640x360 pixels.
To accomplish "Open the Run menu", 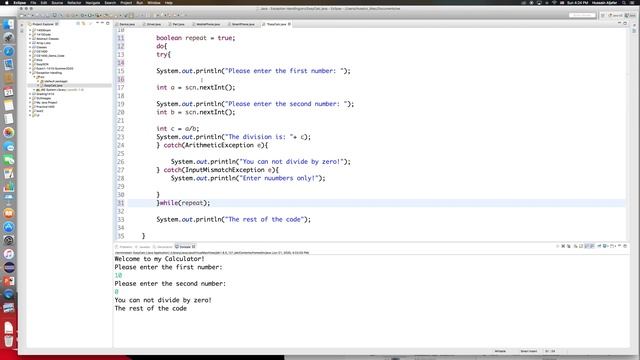I will click(x=140, y=2).
